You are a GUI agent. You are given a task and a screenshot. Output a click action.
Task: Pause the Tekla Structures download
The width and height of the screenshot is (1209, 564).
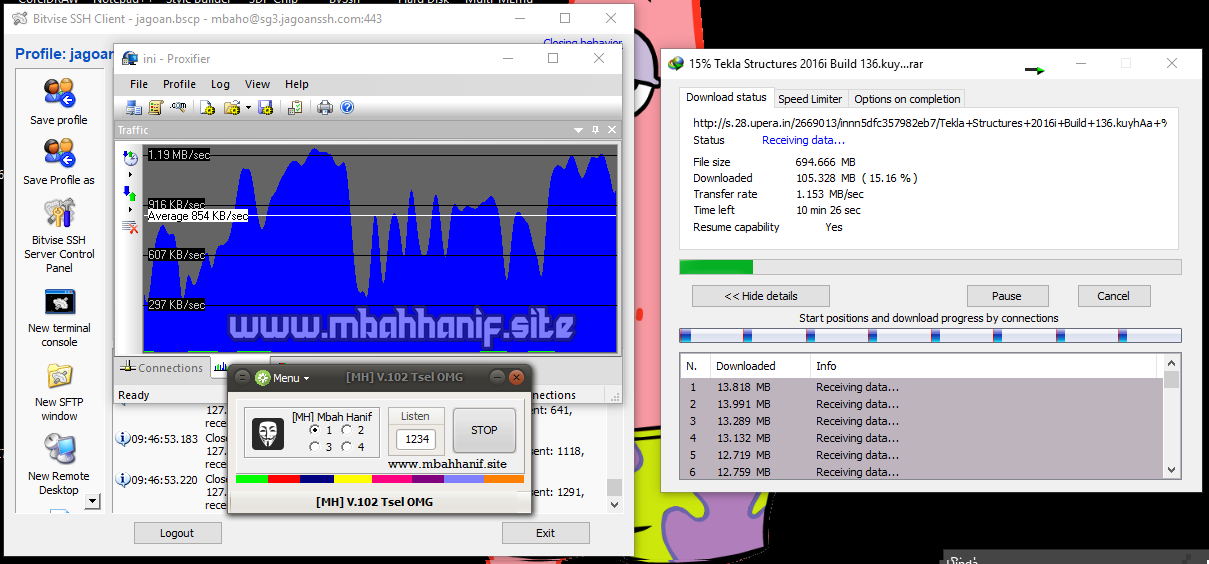click(x=1007, y=296)
